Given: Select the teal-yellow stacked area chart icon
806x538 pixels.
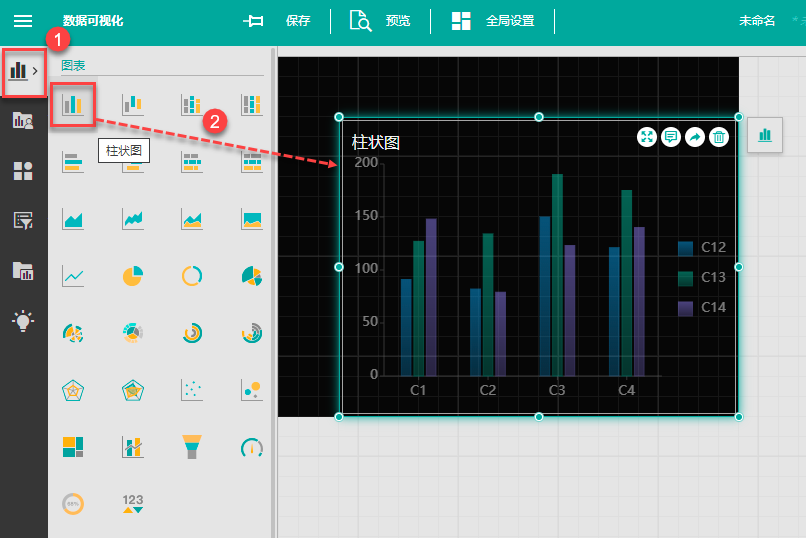Looking at the screenshot, I should 192,219.
